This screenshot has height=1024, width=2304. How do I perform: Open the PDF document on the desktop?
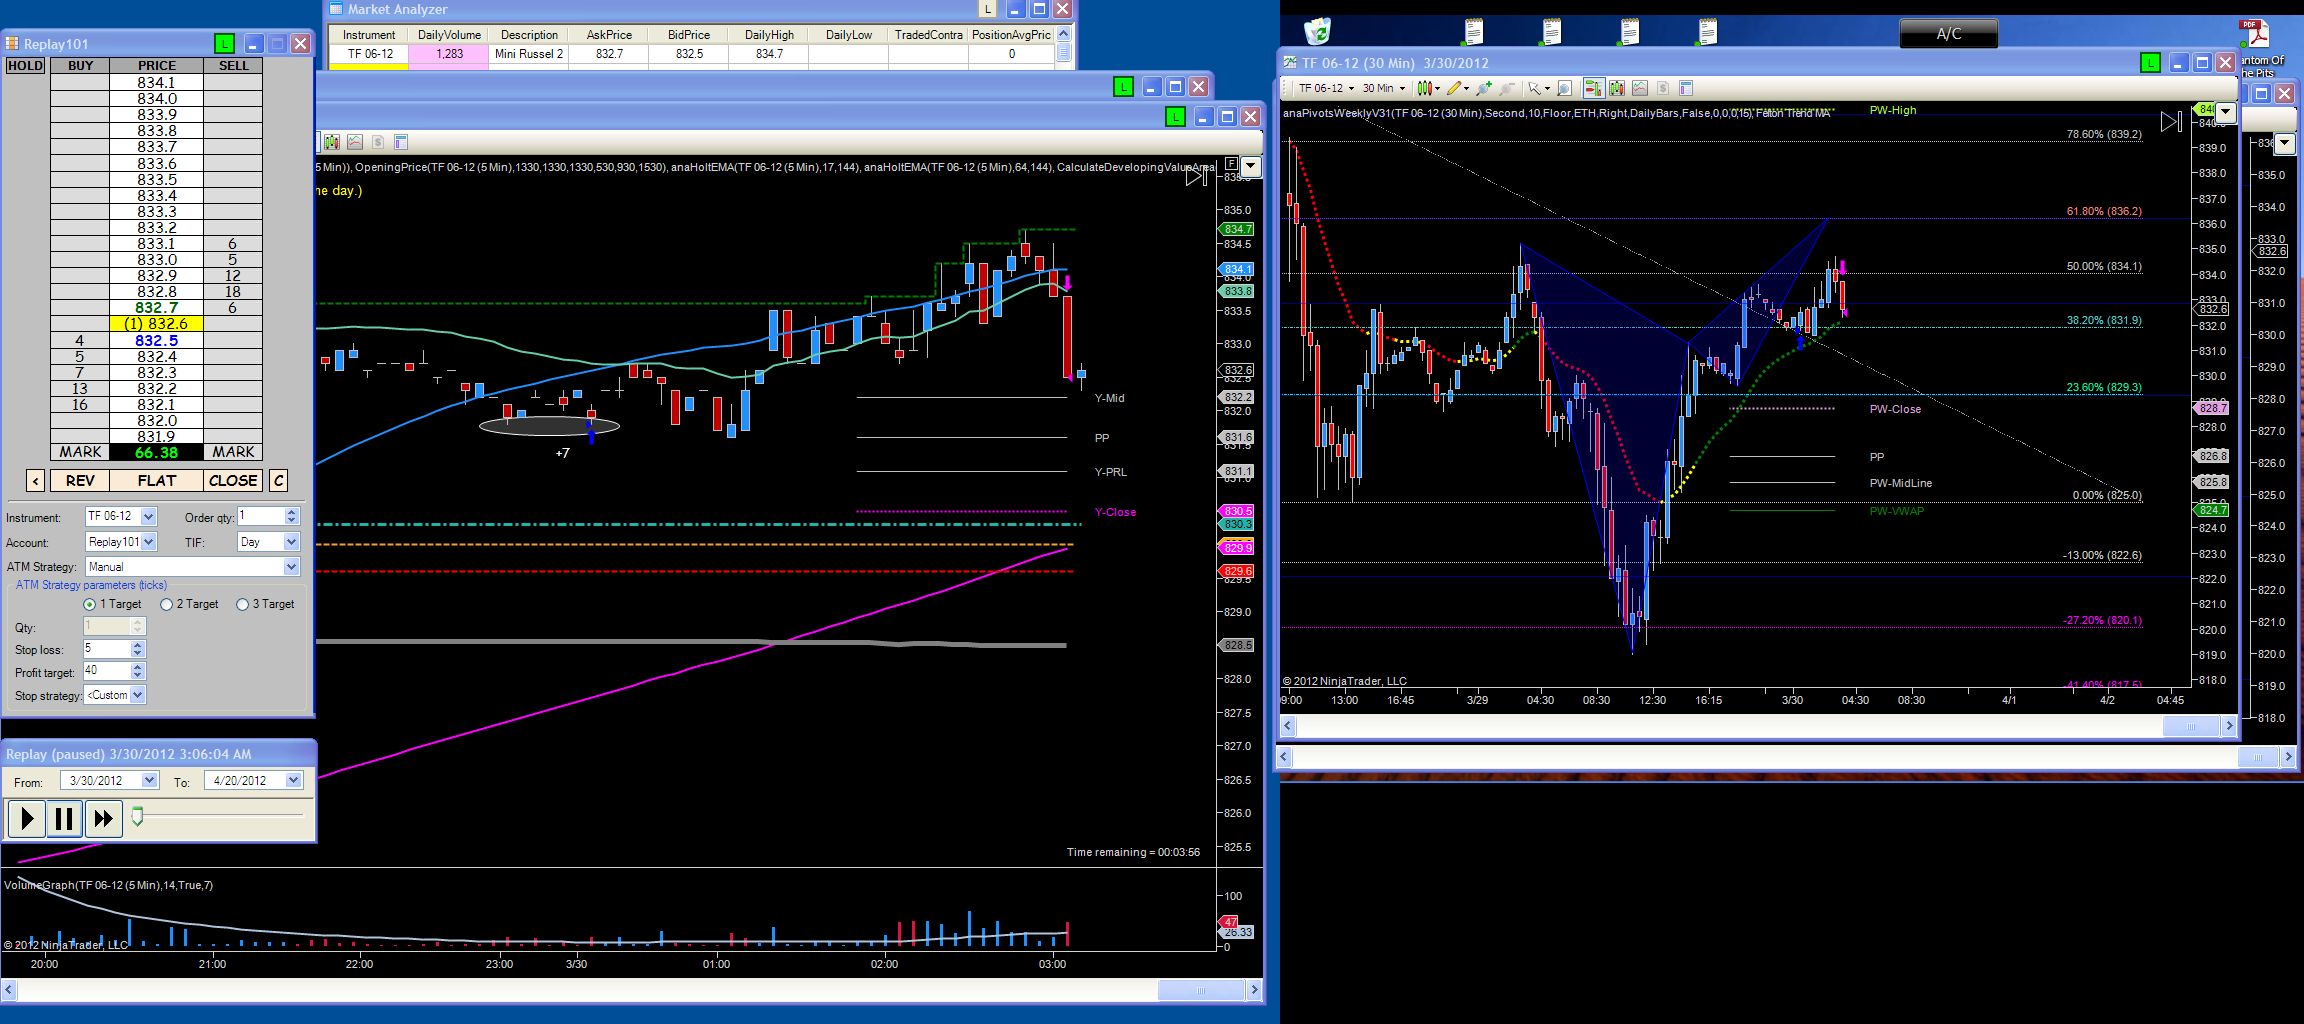2255,32
